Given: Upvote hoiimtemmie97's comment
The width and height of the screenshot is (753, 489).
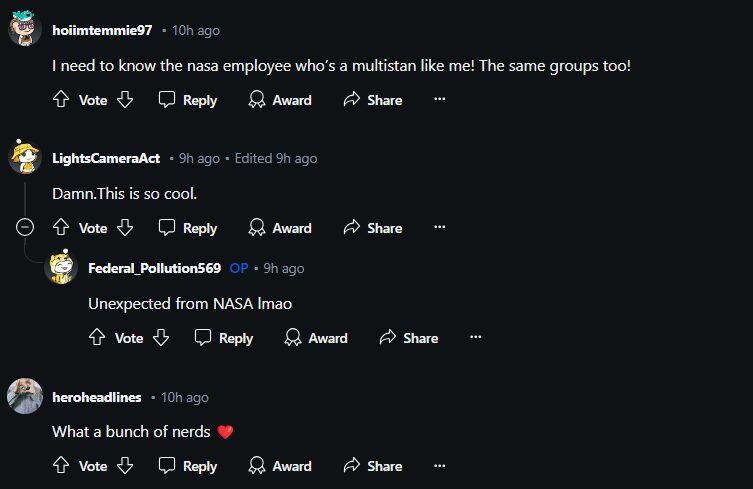Looking at the screenshot, I should pos(60,100).
